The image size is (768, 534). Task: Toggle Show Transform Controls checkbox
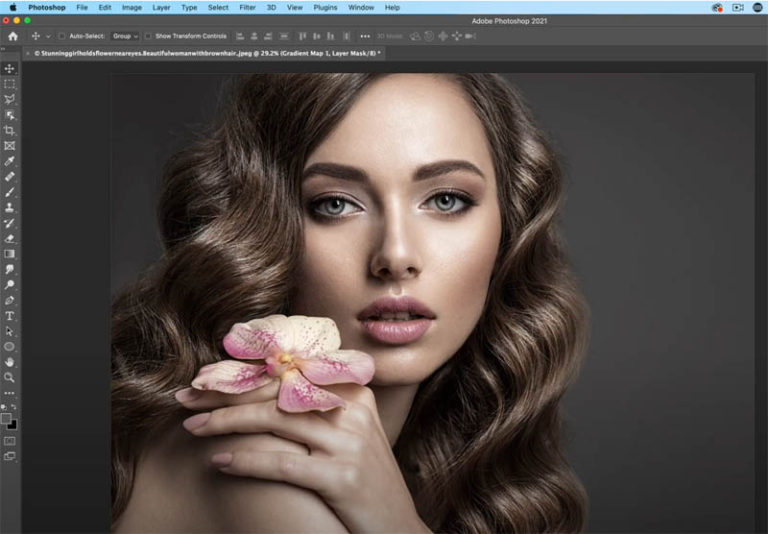coord(148,36)
